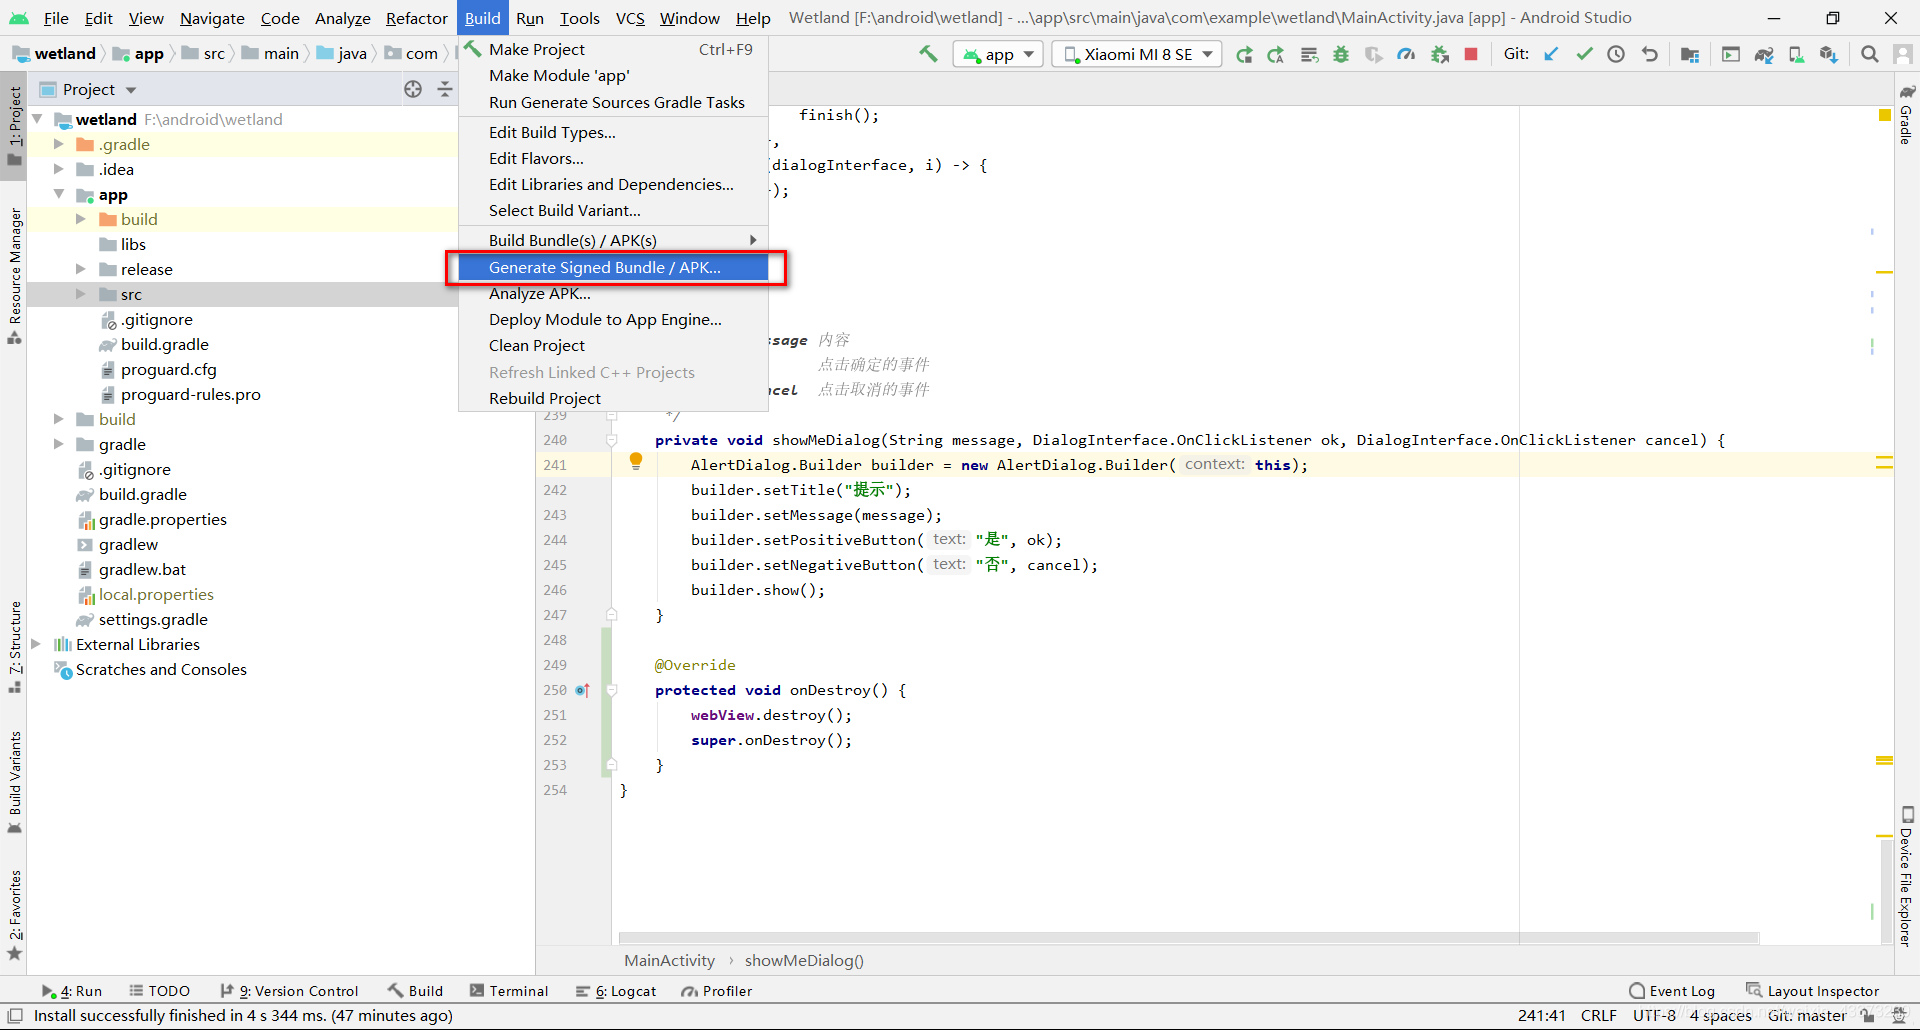The height and width of the screenshot is (1030, 1920).
Task: Open the Build Variants side tab
Action: coord(15,781)
